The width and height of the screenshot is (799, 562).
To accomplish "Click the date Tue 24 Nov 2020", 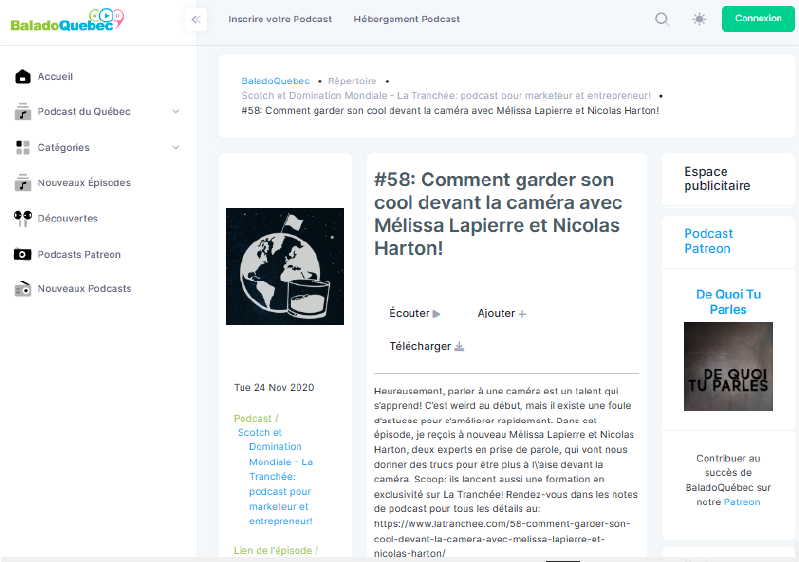I will tap(274, 388).
